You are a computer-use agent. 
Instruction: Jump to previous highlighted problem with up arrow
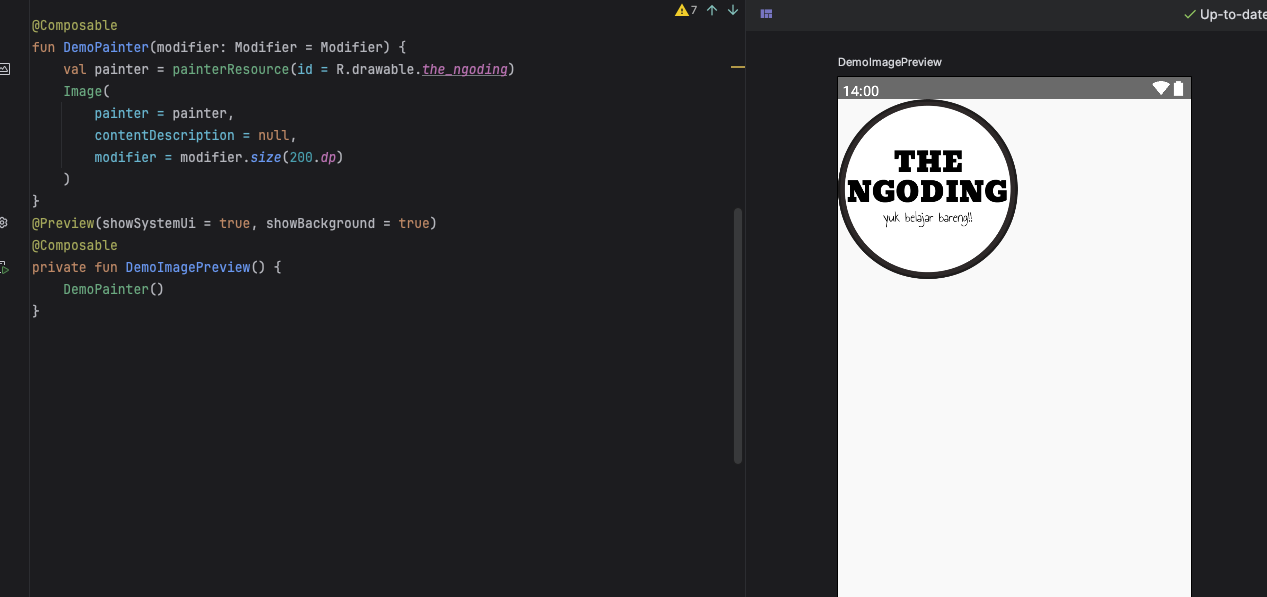pyautogui.click(x=712, y=10)
